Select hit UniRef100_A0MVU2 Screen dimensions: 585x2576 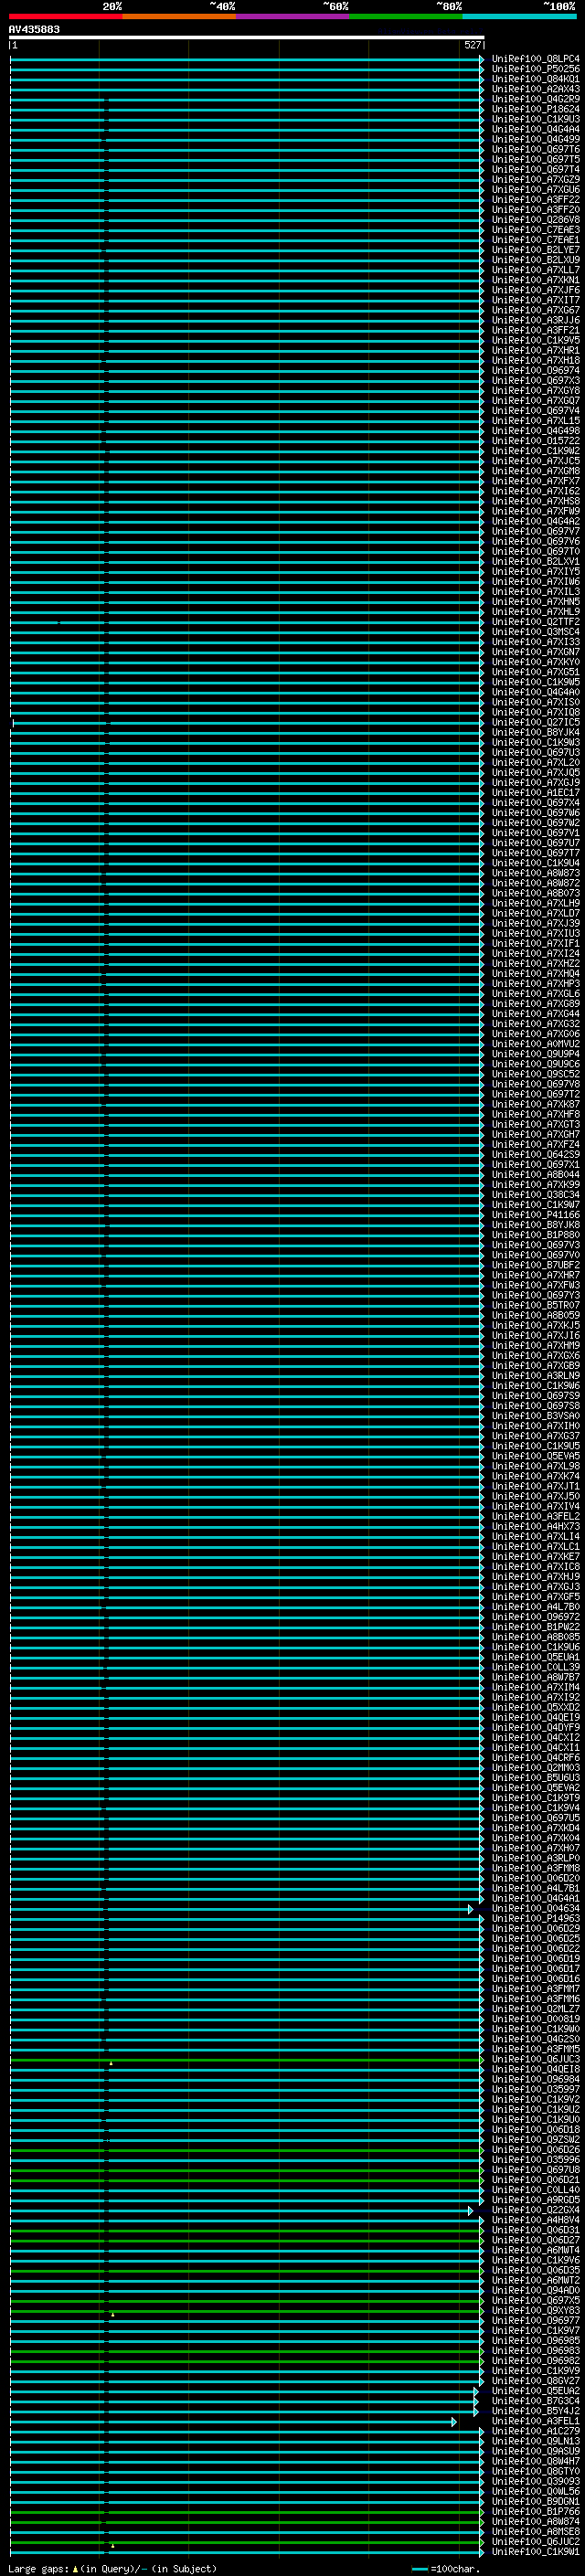point(535,1044)
